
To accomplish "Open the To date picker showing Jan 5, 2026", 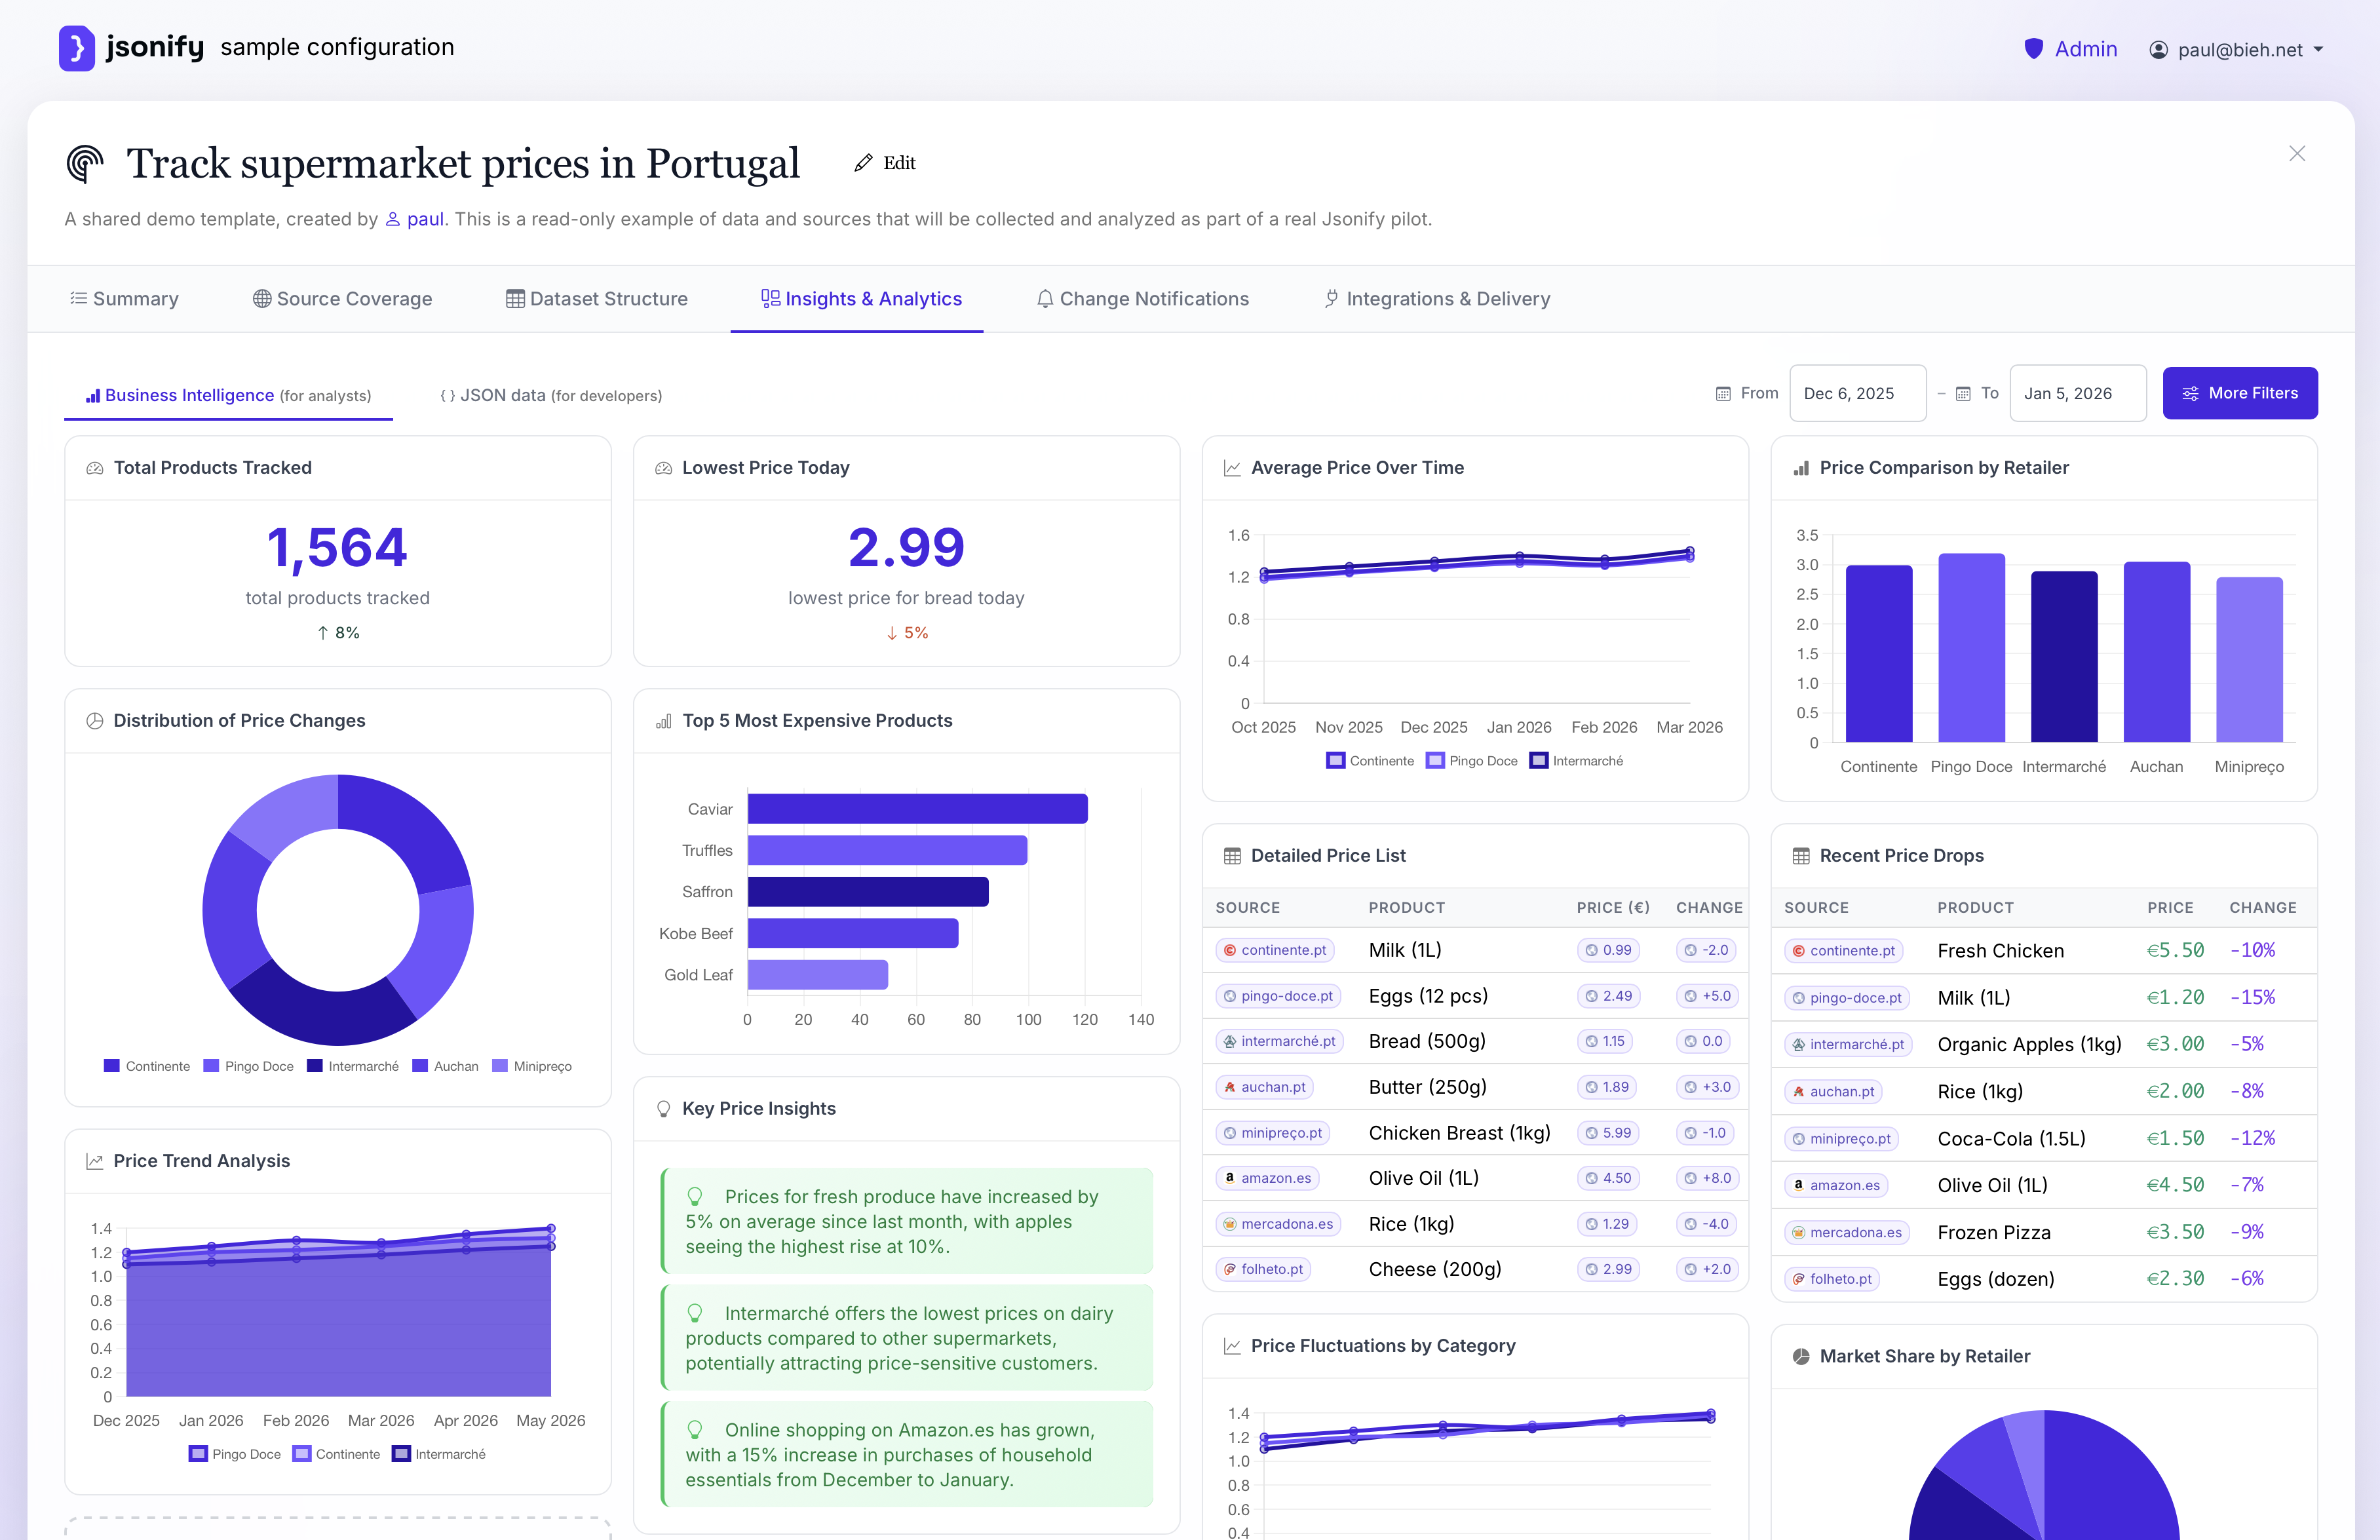I will click(x=2078, y=393).
